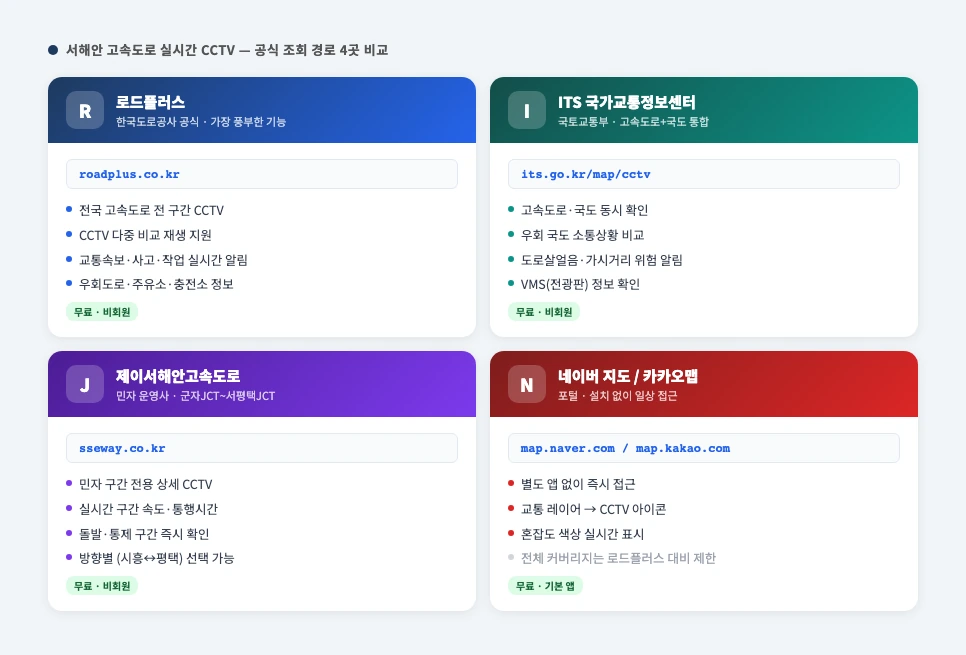This screenshot has width=966, height=655.
Task: Select the text 방향별 (시흥↔평택) 선택 가능
Action: click(156, 558)
